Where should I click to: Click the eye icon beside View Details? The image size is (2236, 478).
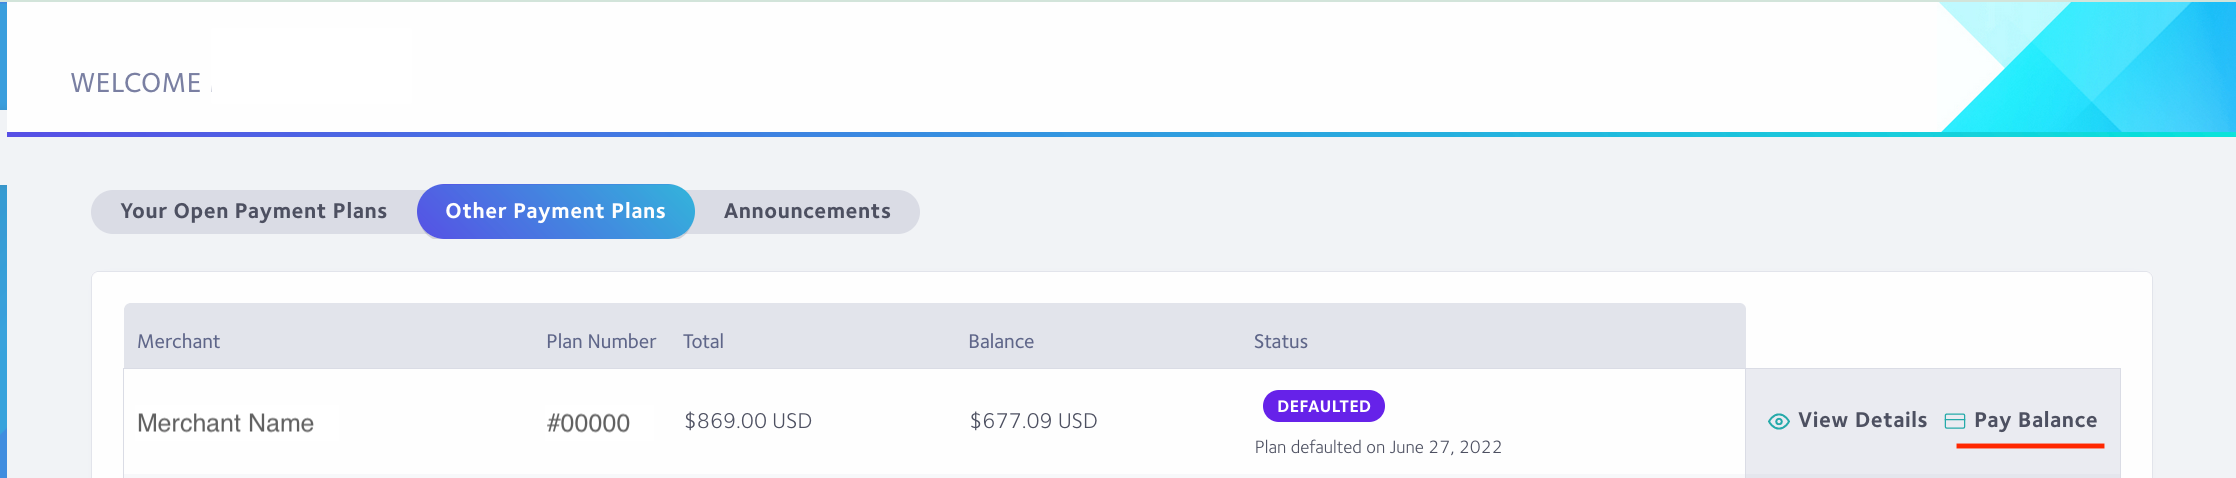1778,421
